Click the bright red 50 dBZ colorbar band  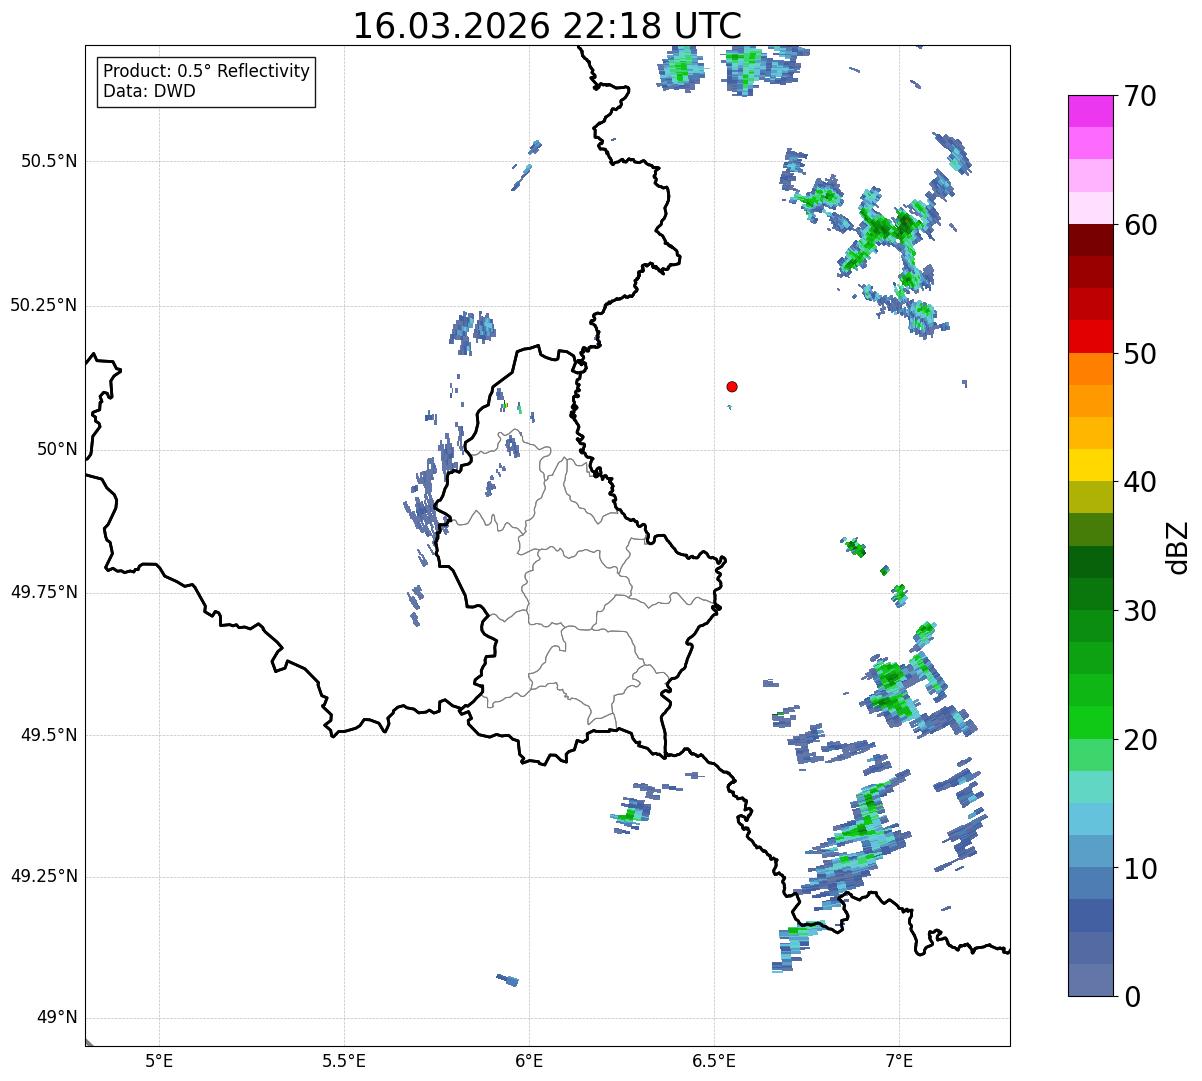click(1089, 337)
